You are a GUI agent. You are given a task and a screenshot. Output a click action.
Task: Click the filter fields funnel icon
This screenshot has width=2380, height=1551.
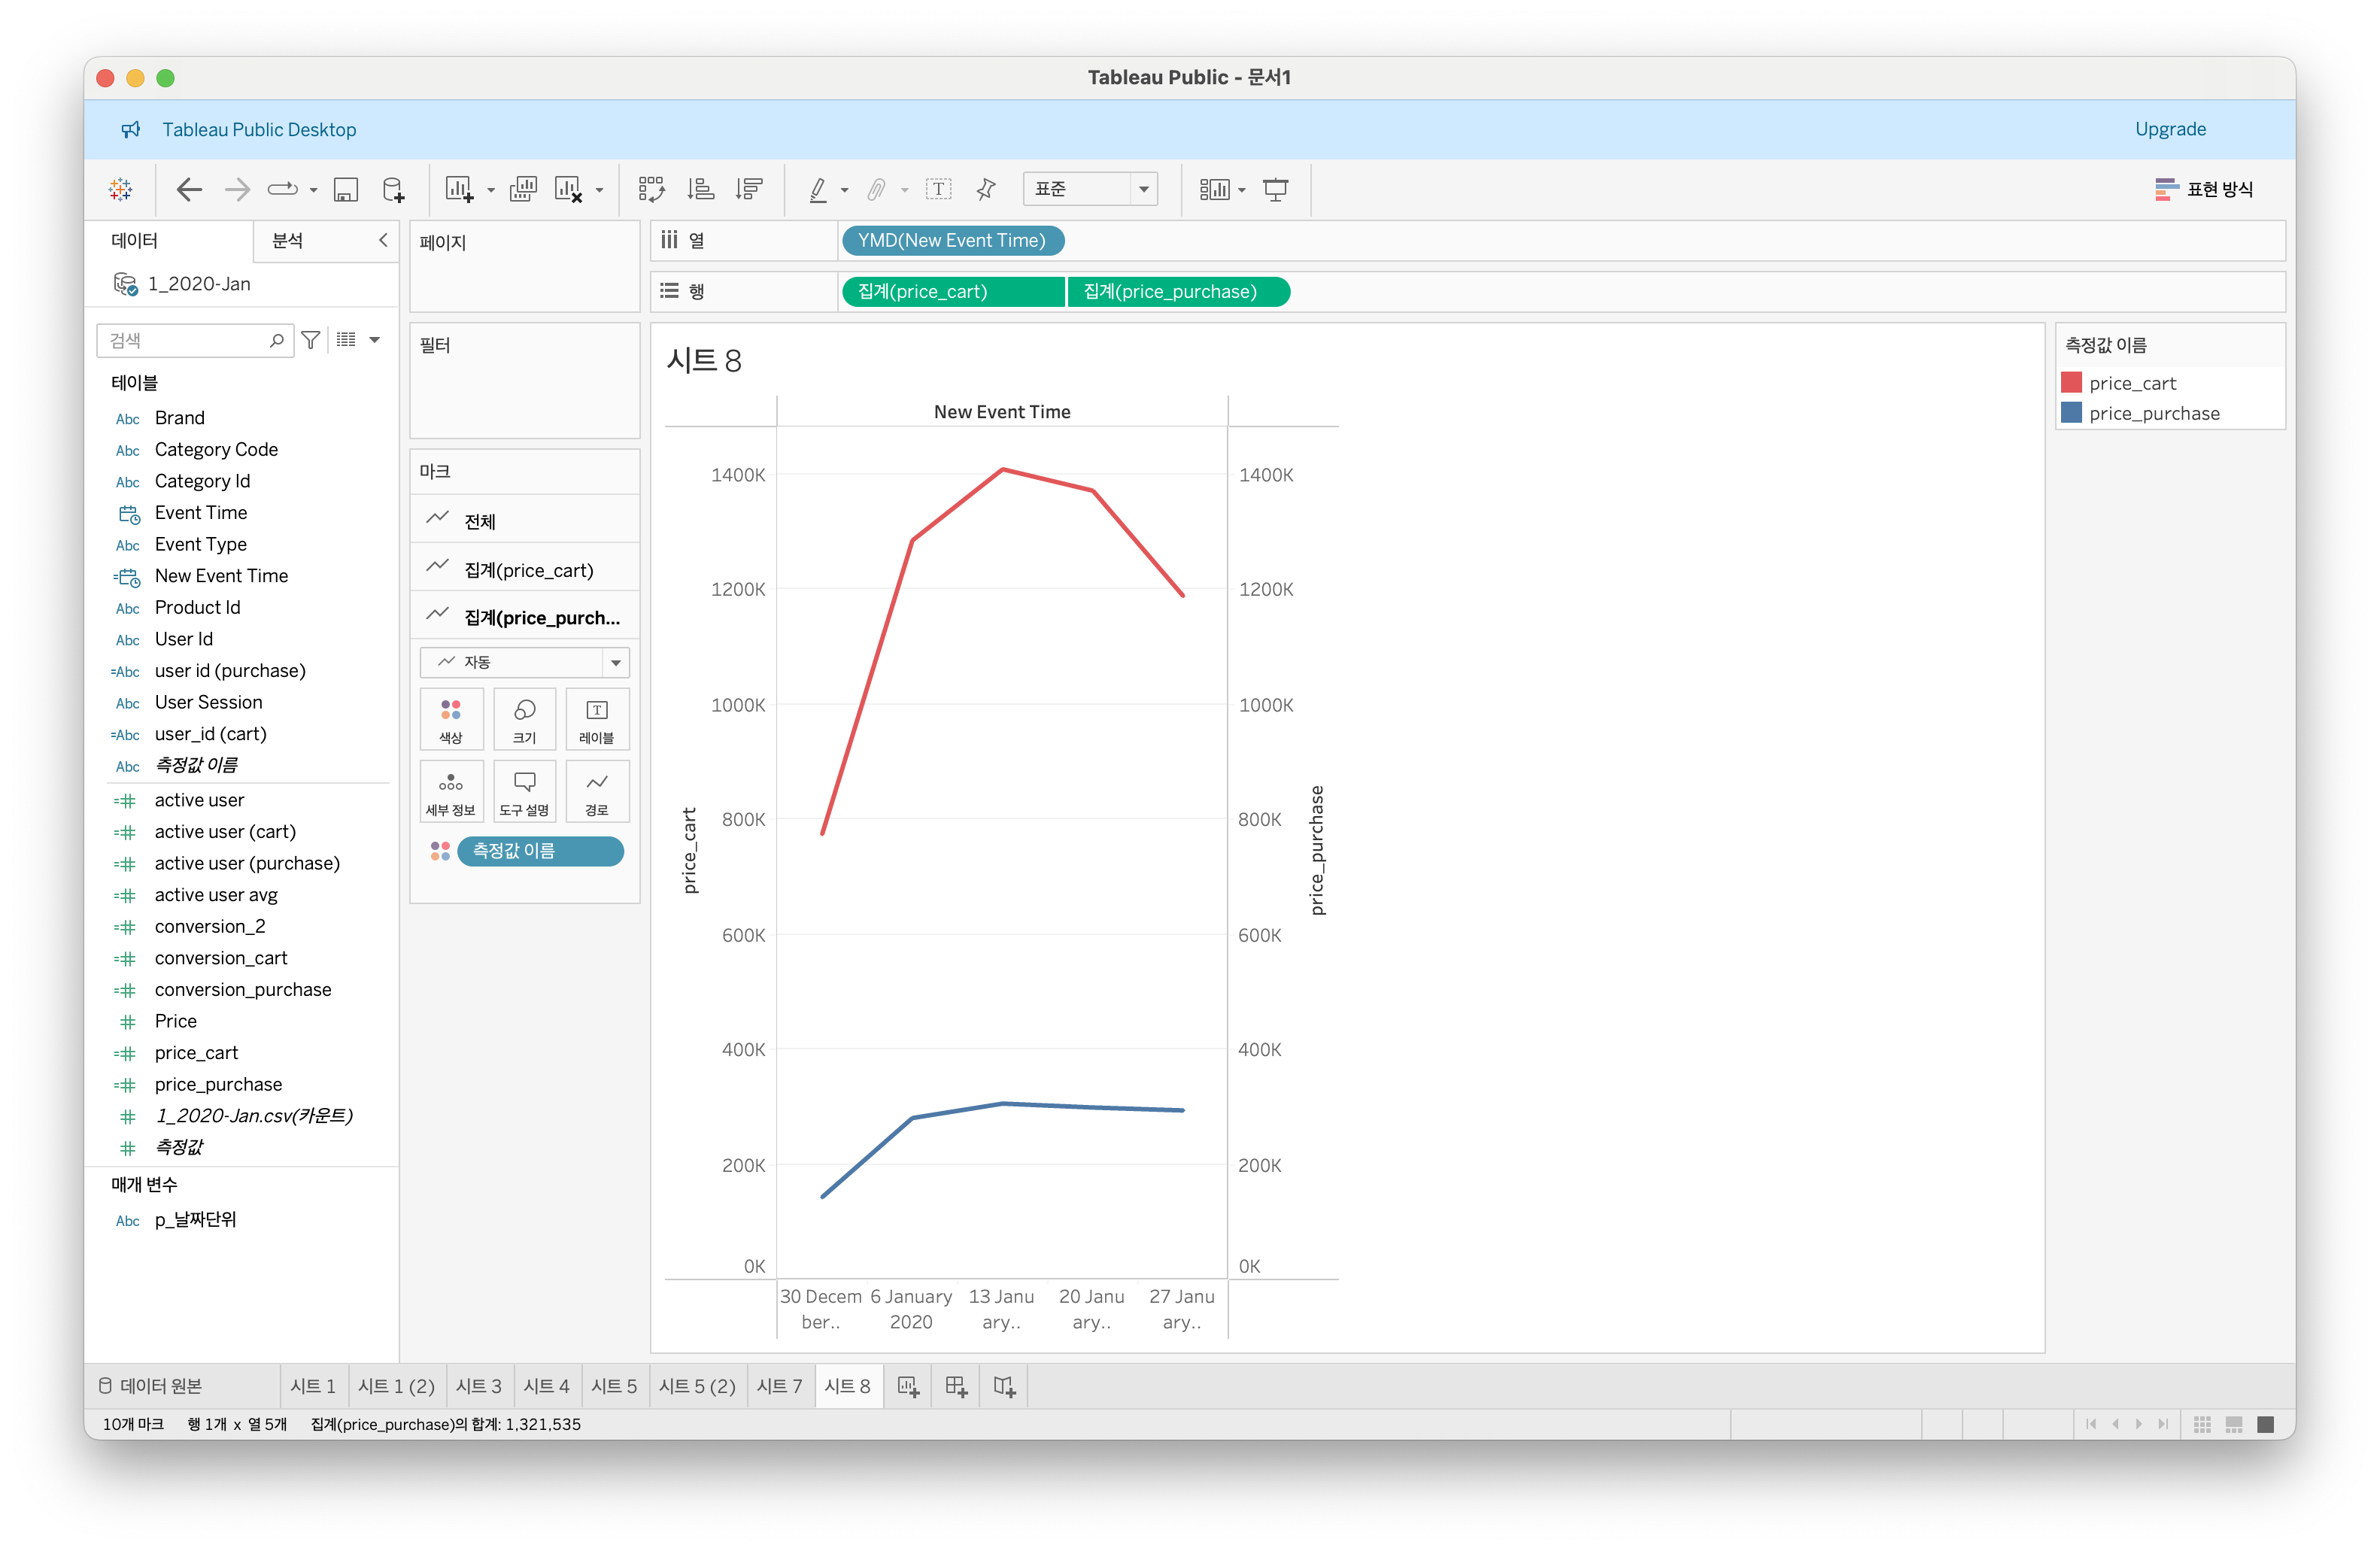[x=311, y=340]
